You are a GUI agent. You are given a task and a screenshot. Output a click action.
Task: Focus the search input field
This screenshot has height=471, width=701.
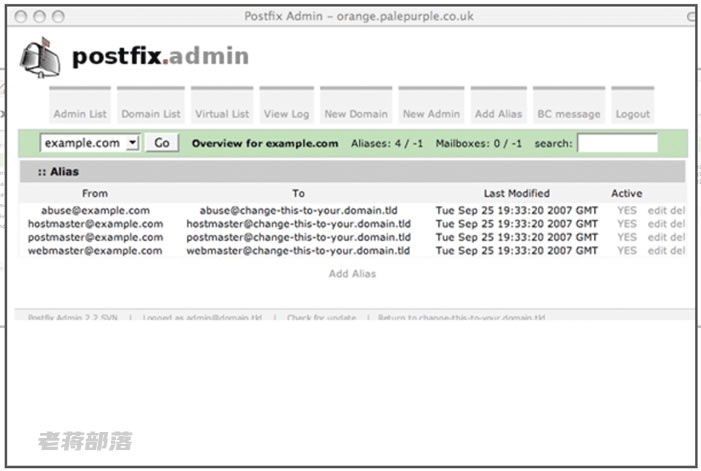click(617, 143)
